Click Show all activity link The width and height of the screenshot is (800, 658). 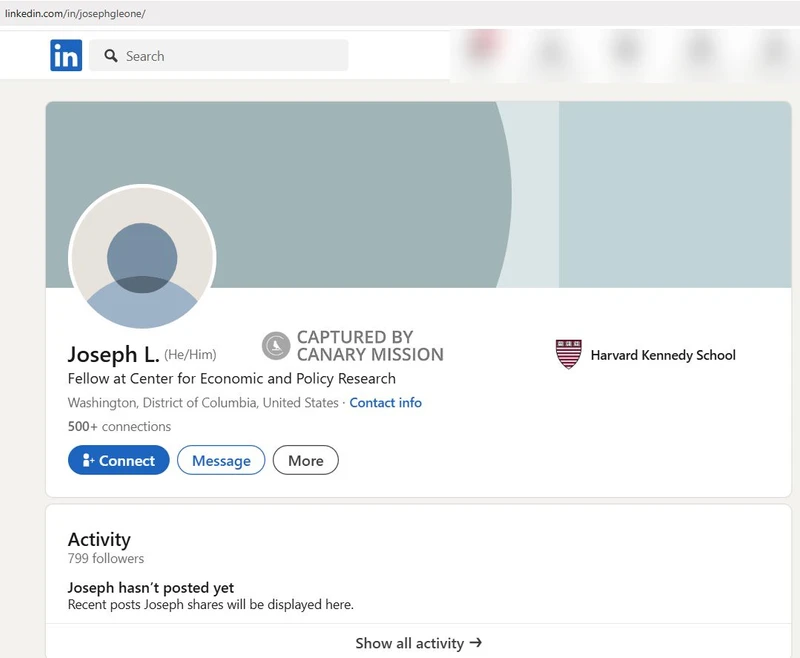418,643
